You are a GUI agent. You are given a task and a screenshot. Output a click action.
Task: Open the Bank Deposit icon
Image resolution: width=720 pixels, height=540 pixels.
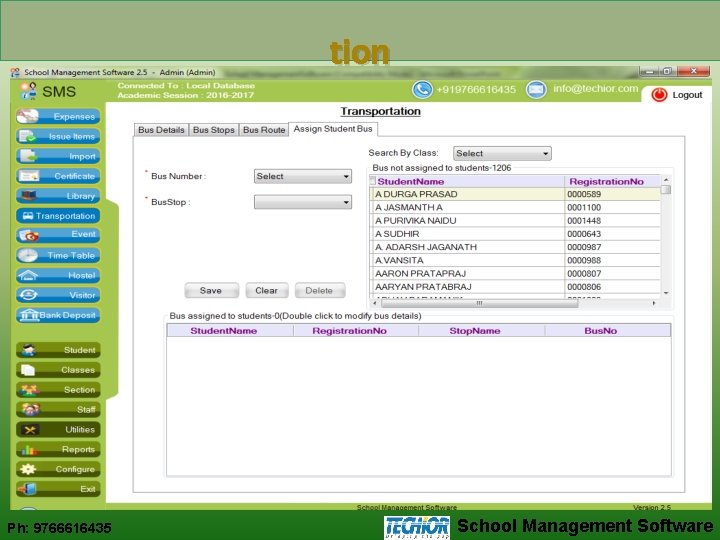point(28,315)
